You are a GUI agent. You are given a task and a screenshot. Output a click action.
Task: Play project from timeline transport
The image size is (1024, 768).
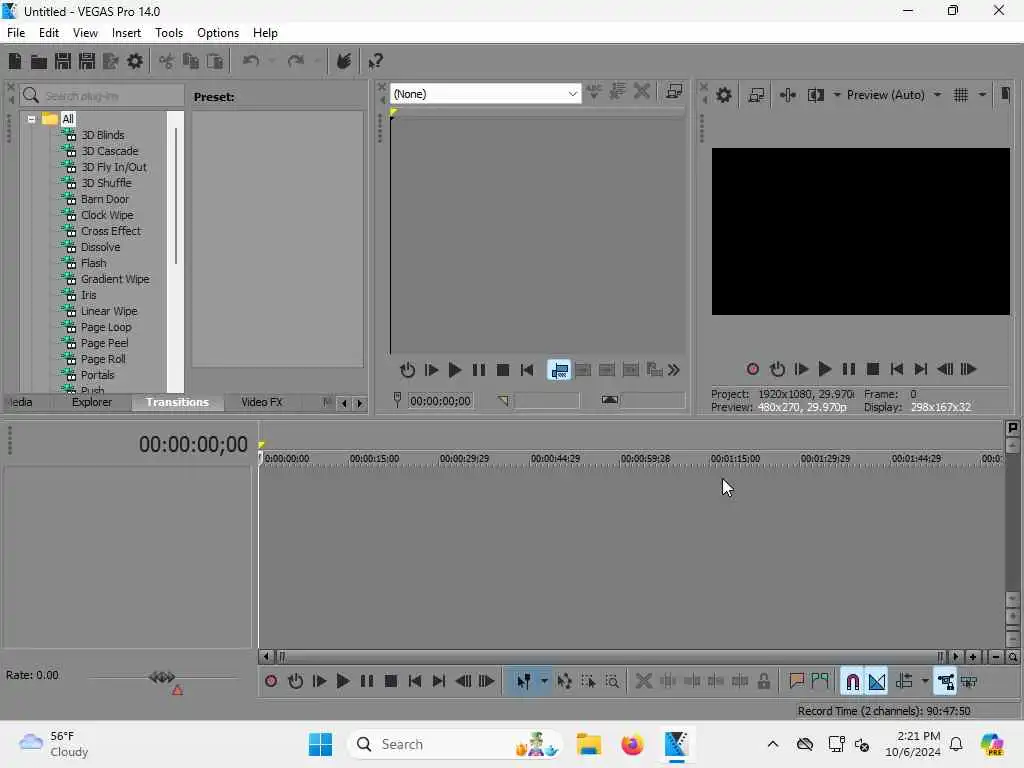pyautogui.click(x=343, y=682)
